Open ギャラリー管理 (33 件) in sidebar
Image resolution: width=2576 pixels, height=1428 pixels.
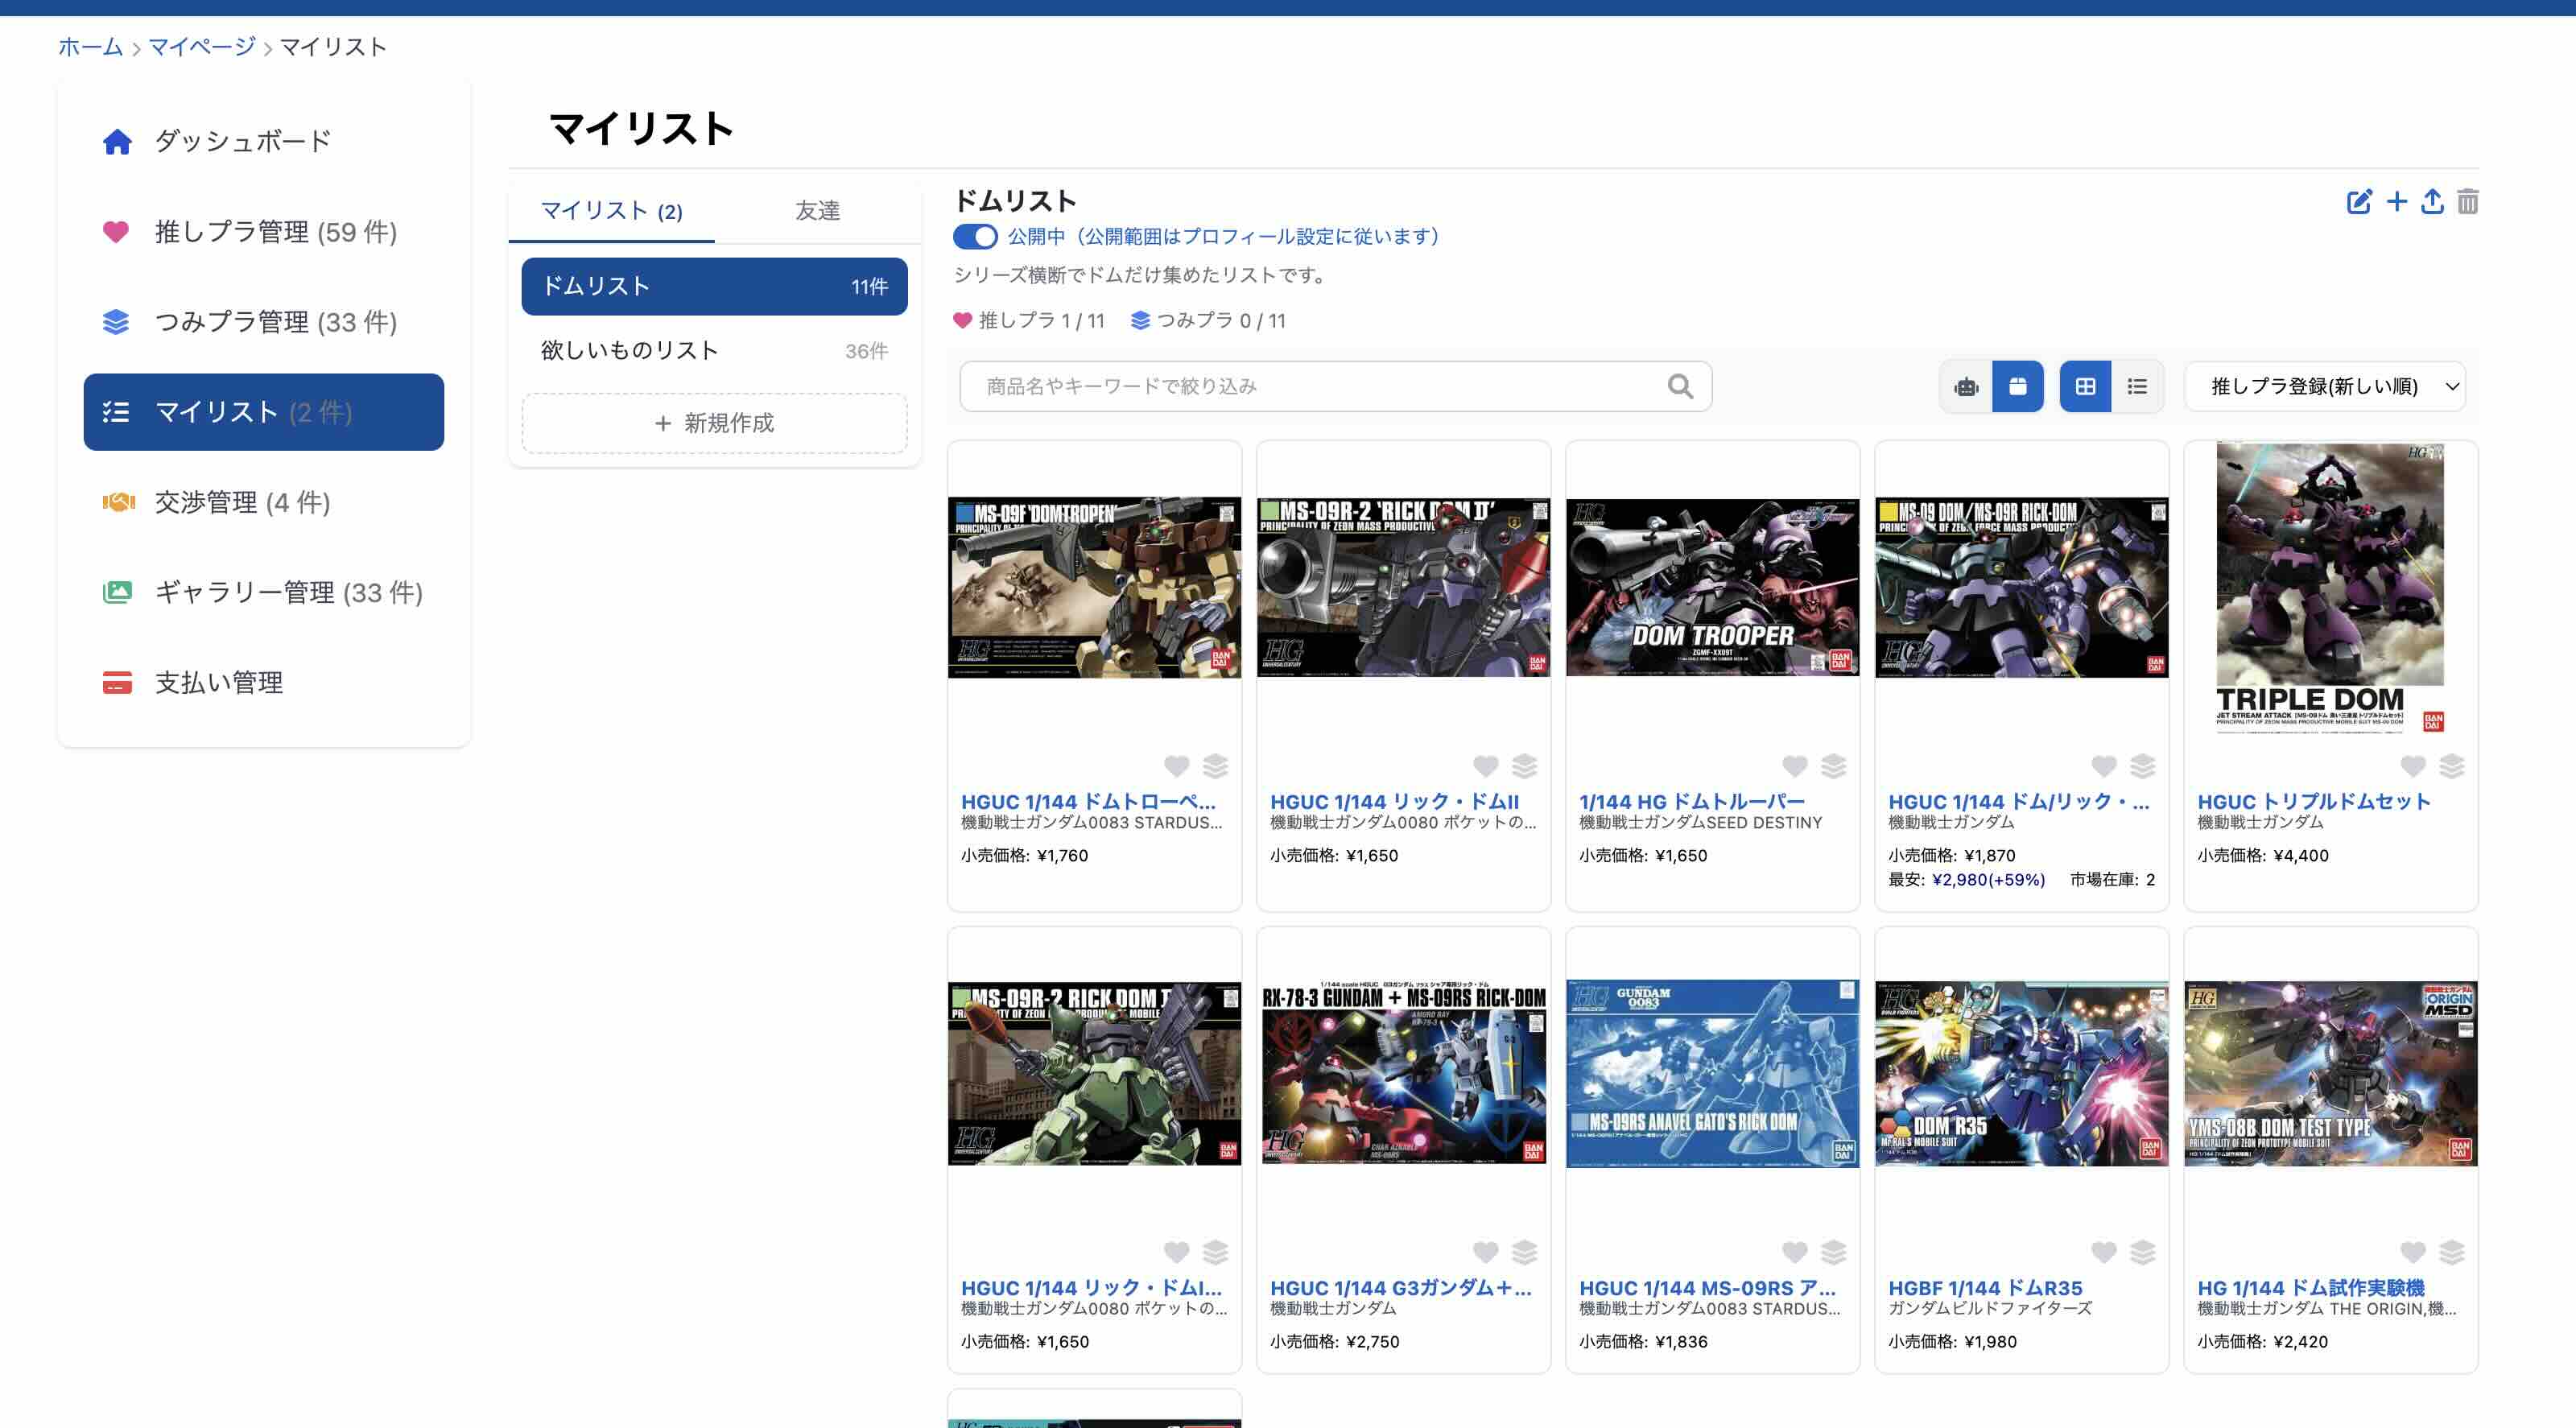pos(264,592)
